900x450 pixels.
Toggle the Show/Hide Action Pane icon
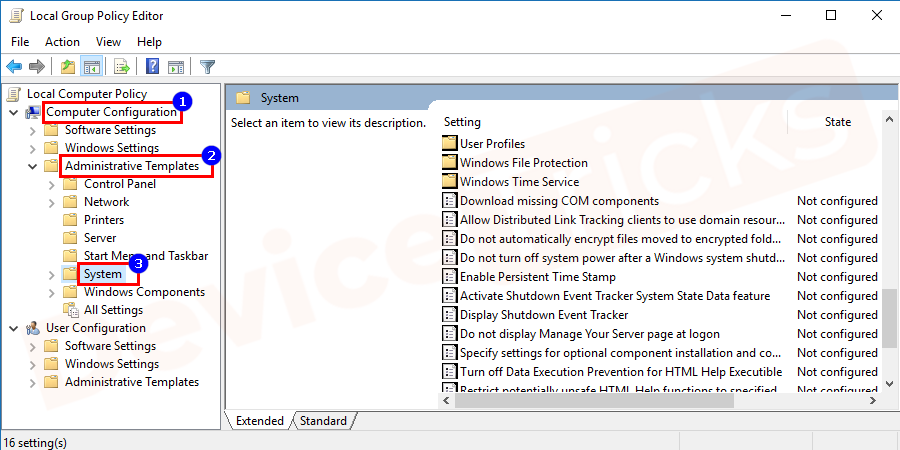[x=176, y=67]
